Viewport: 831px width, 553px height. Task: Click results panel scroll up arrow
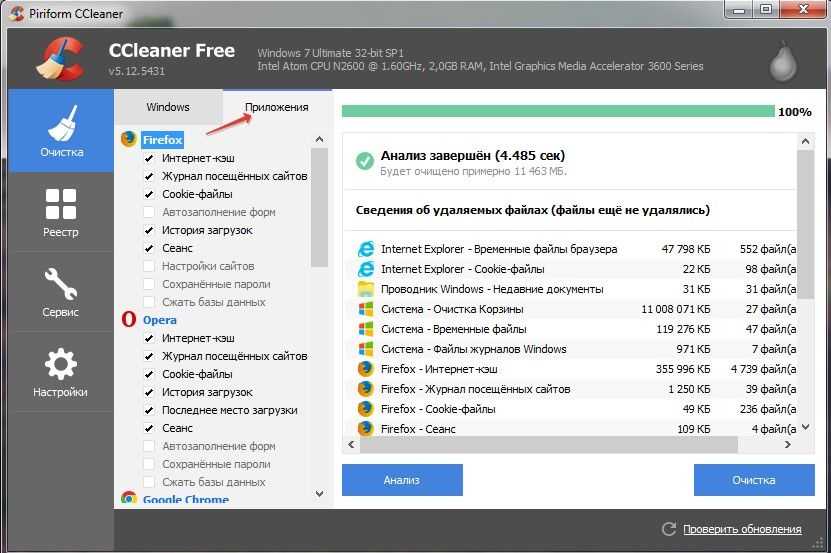point(806,141)
